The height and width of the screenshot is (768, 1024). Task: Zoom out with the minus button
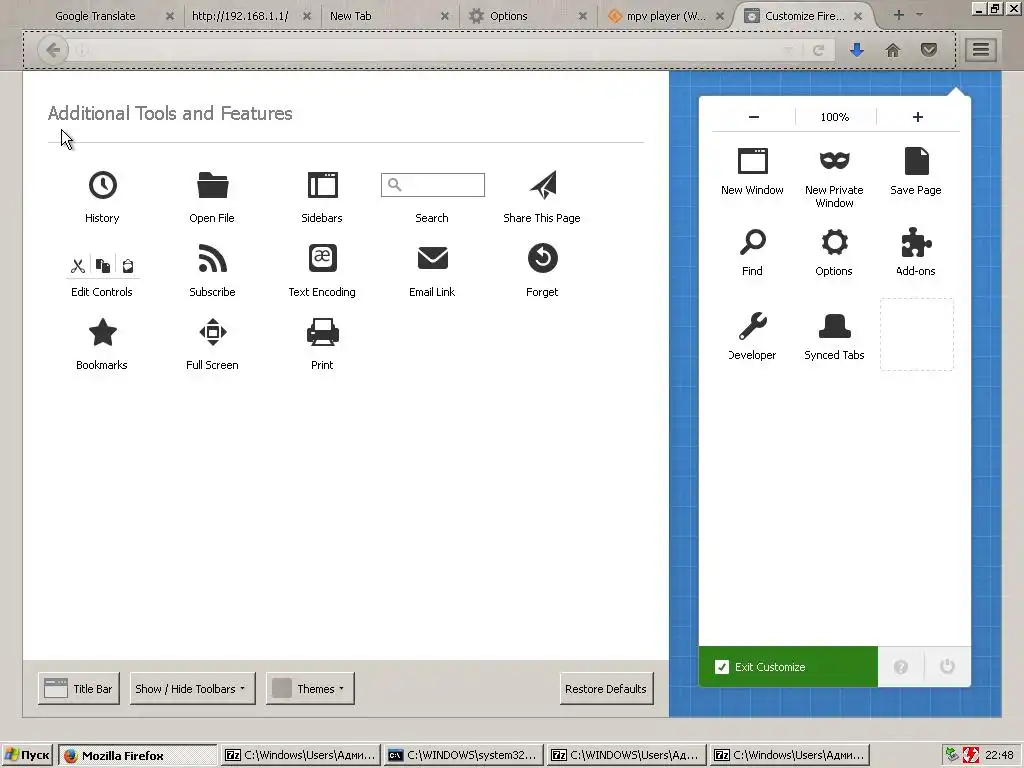(754, 117)
